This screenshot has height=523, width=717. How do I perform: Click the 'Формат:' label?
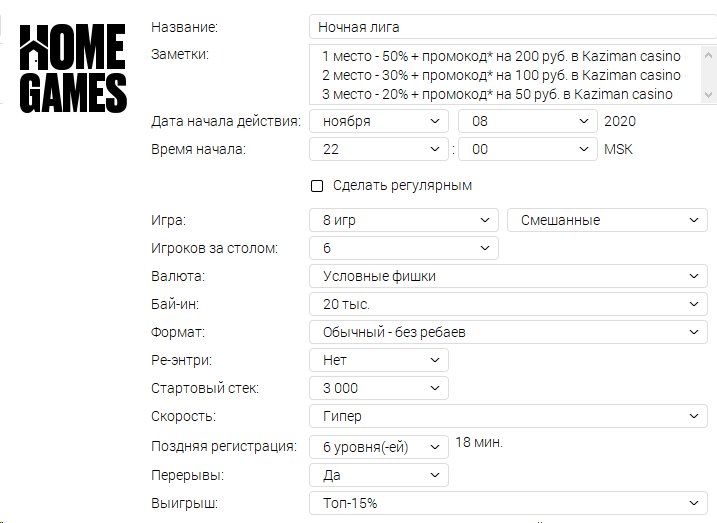[x=178, y=332]
